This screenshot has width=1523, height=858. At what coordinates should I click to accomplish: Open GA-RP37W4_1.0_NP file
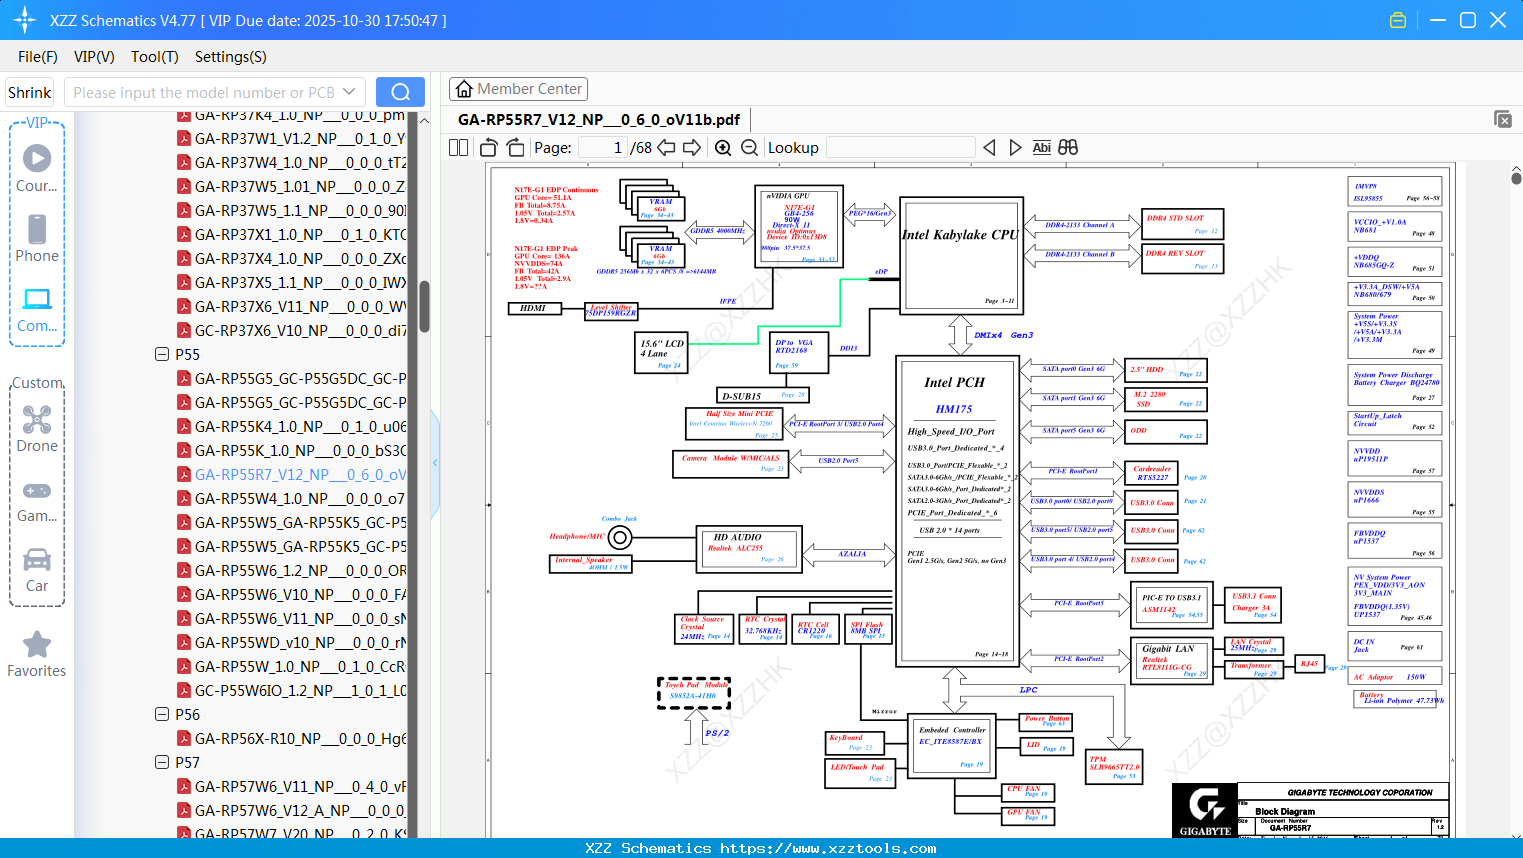click(x=291, y=162)
